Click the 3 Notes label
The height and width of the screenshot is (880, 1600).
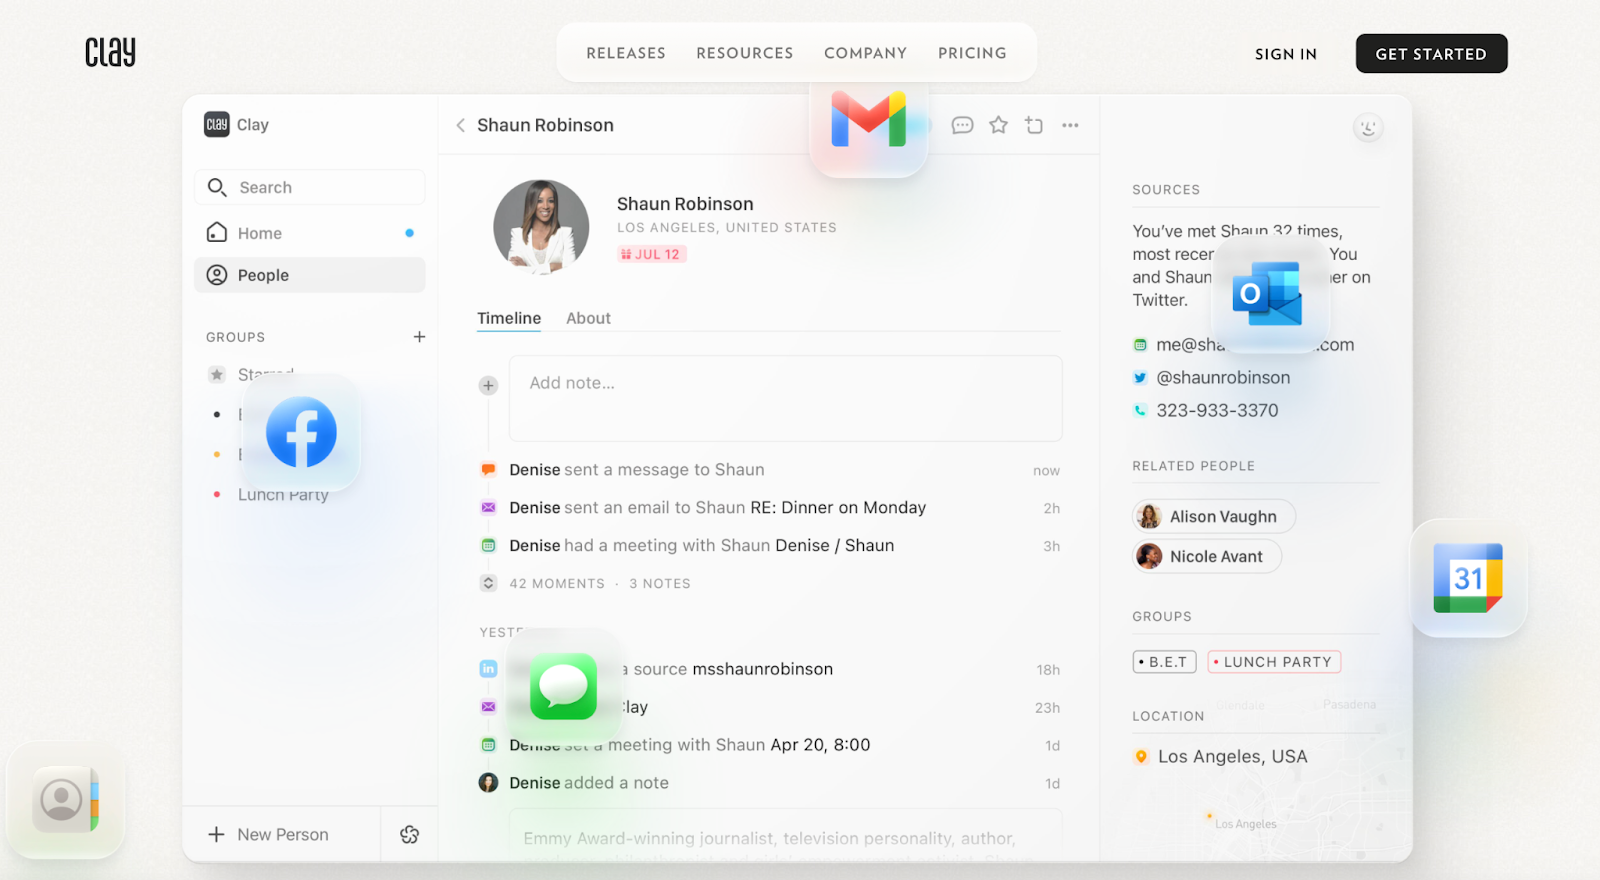click(660, 583)
